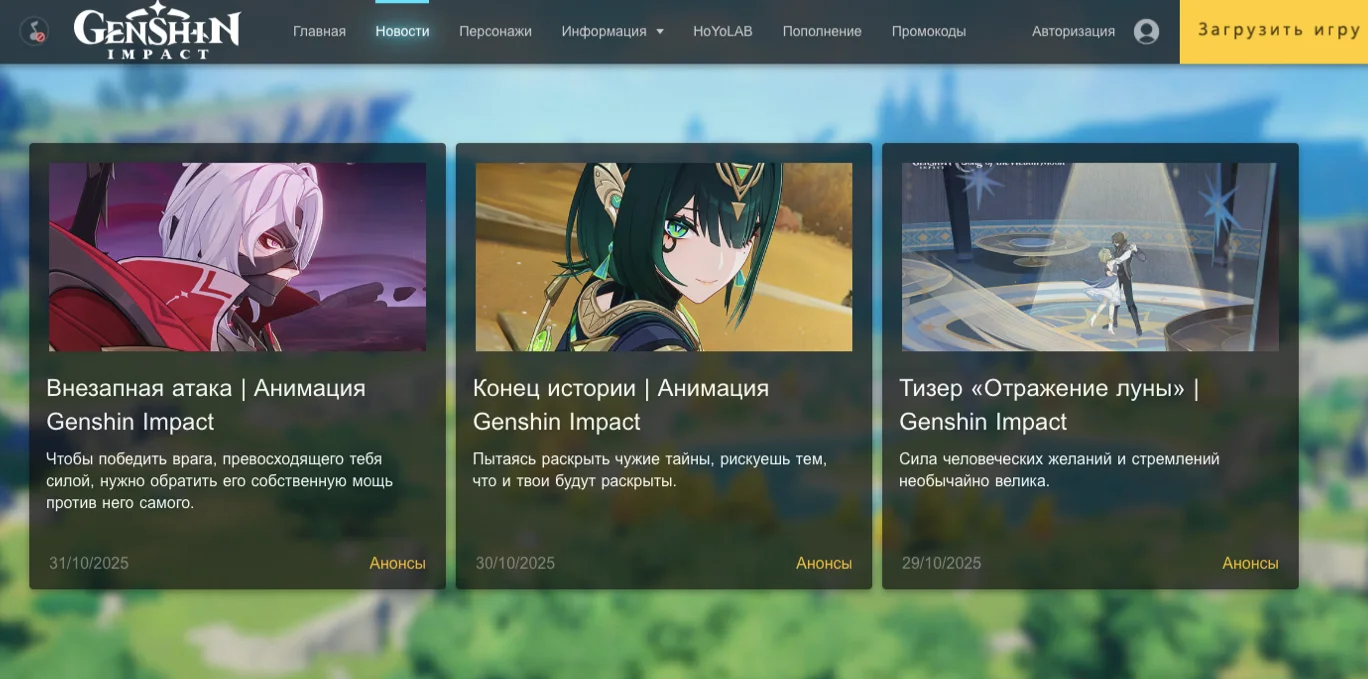Screen dimensions: 1368x679
Task: Select the Новости tab
Action: (402, 32)
